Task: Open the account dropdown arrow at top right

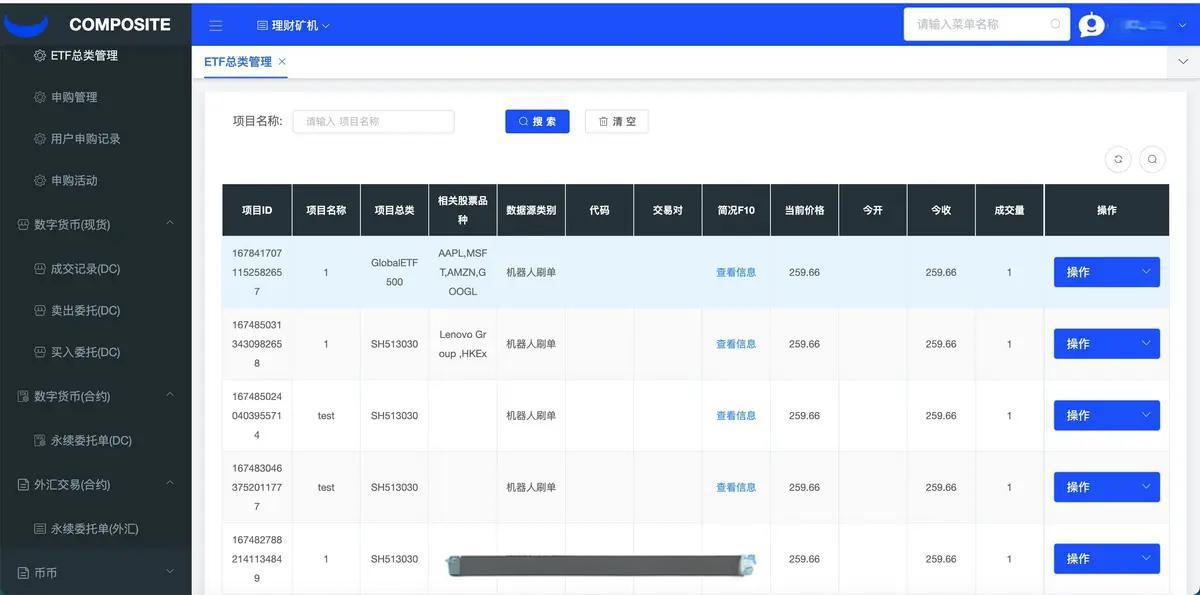Action: [x=1183, y=24]
